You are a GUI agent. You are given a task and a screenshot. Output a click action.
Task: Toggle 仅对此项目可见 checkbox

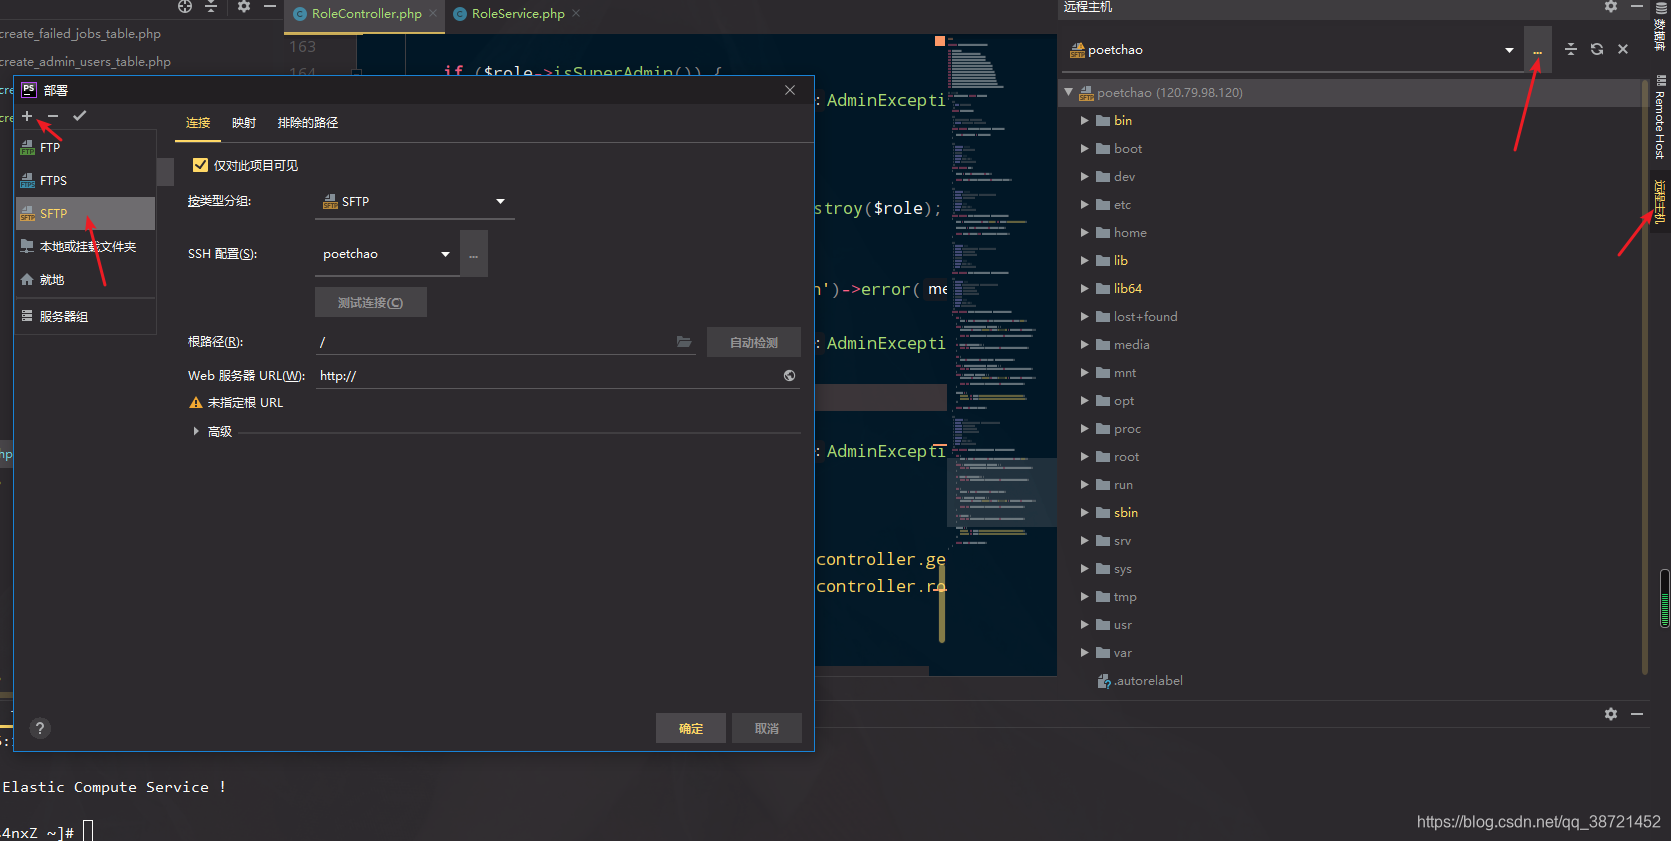point(200,165)
